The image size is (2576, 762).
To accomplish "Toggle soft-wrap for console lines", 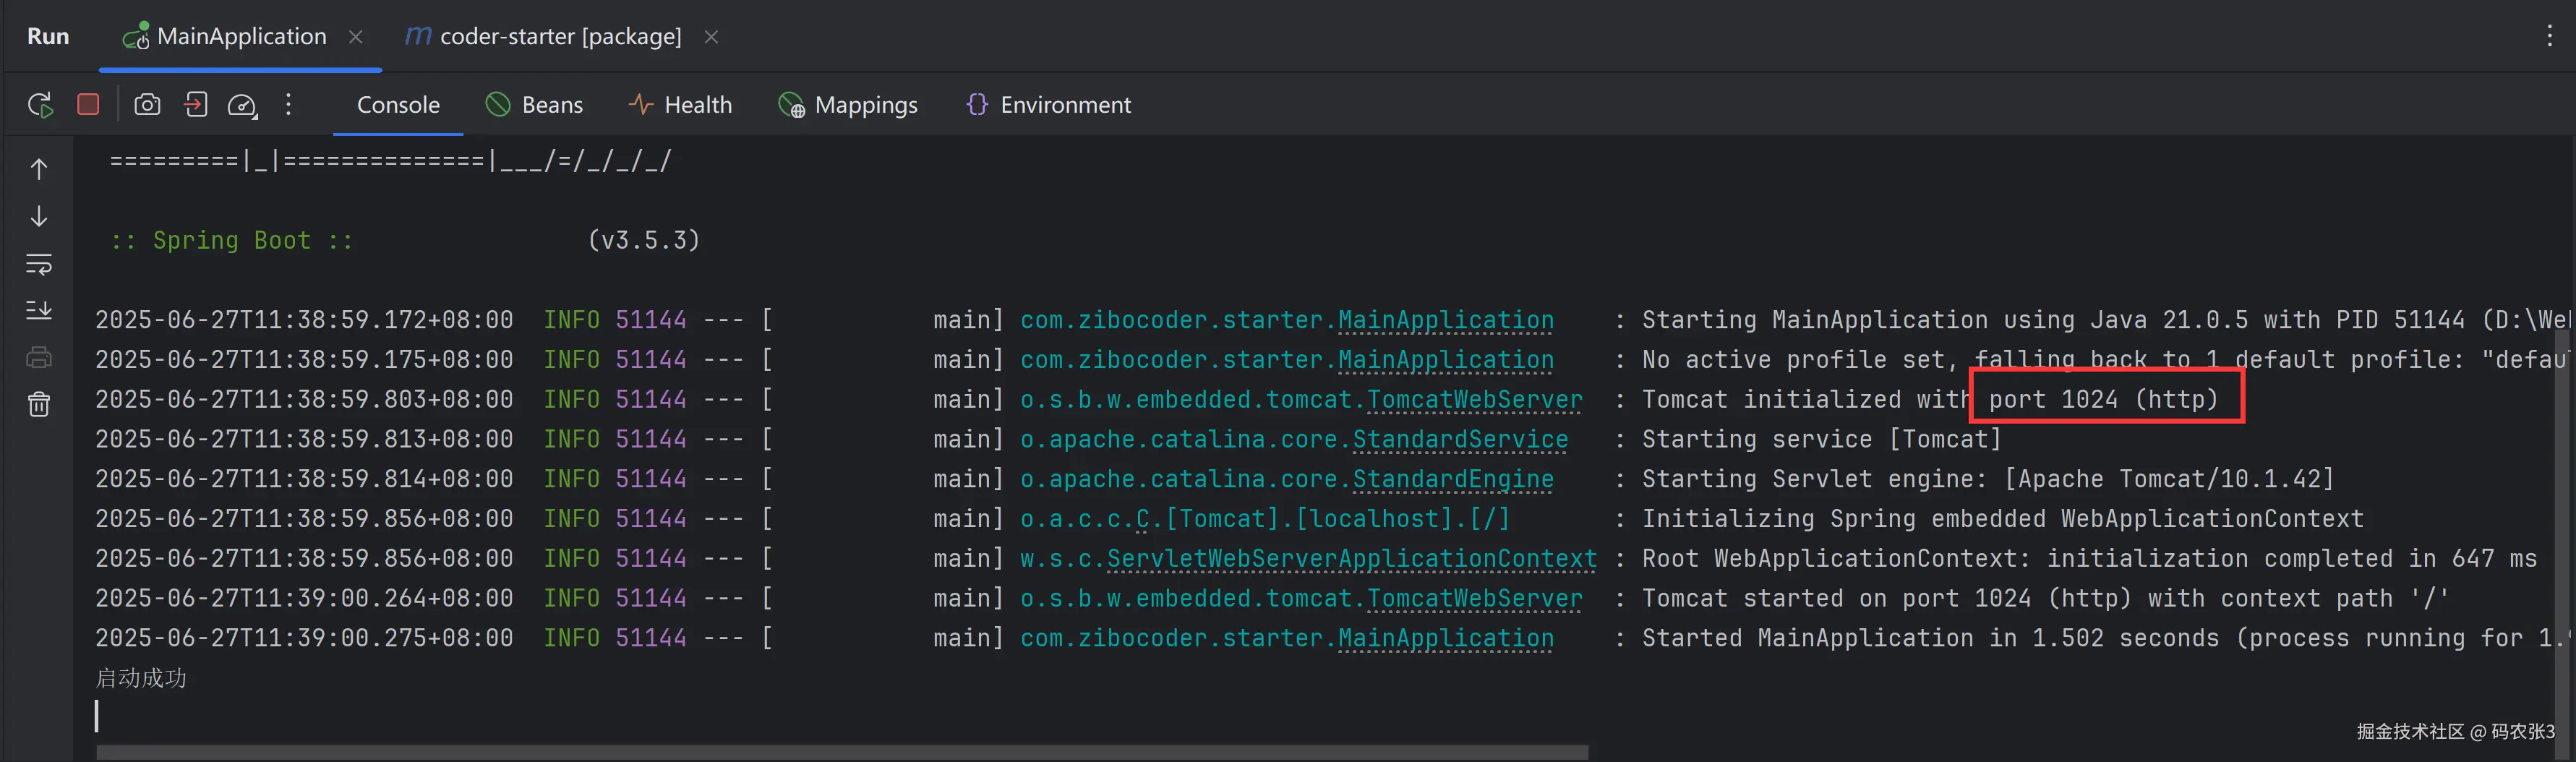I will pos(39,265).
